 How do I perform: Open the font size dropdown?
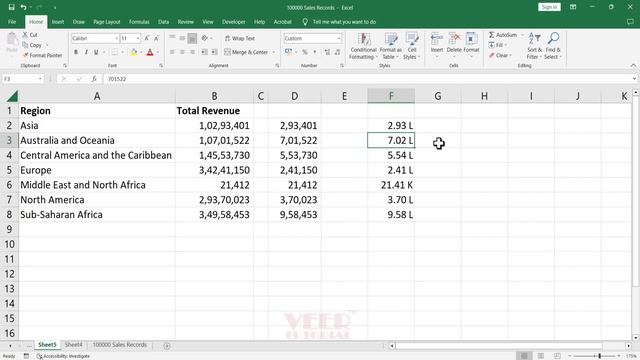[x=138, y=38]
